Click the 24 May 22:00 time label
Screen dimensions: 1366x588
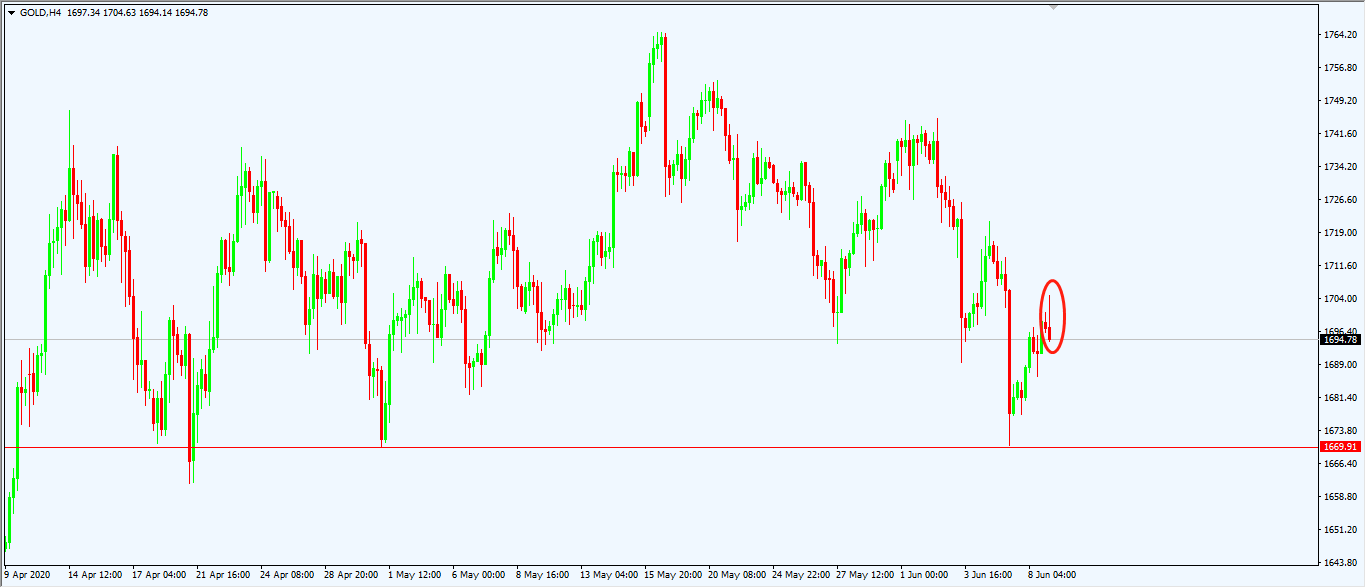[801, 575]
